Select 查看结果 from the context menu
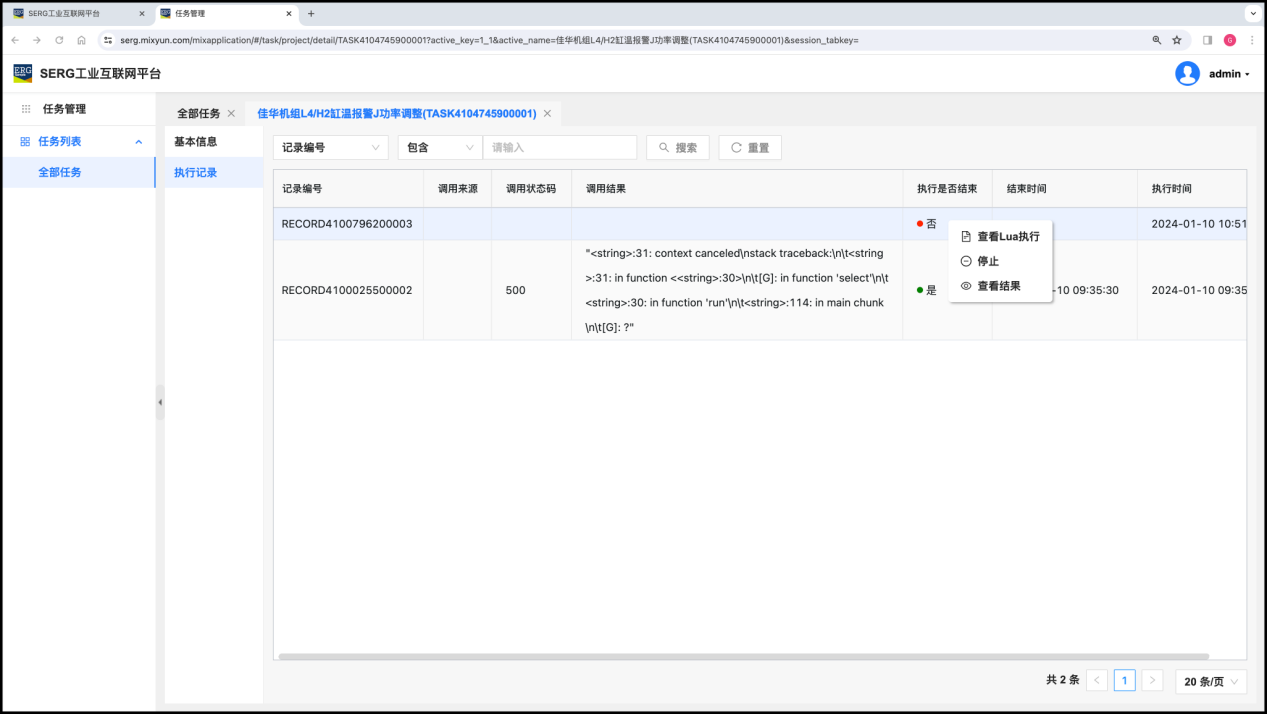Screen dimensions: 1267x714 998,286
